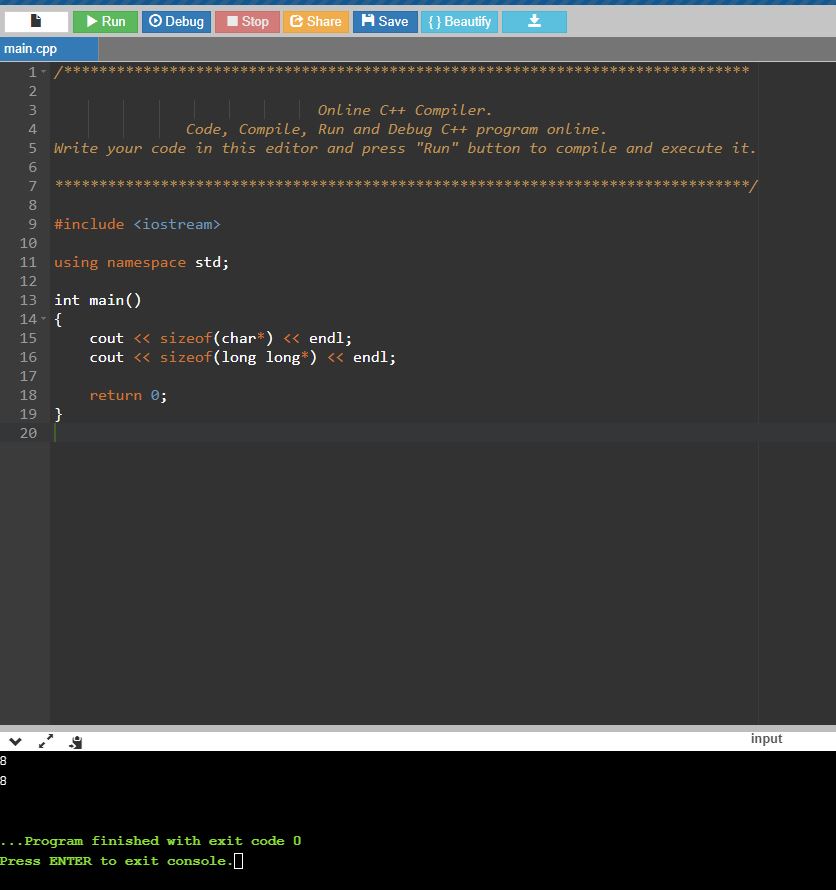
Task: Place cursor on empty line 20
Action: pyautogui.click(x=300, y=433)
